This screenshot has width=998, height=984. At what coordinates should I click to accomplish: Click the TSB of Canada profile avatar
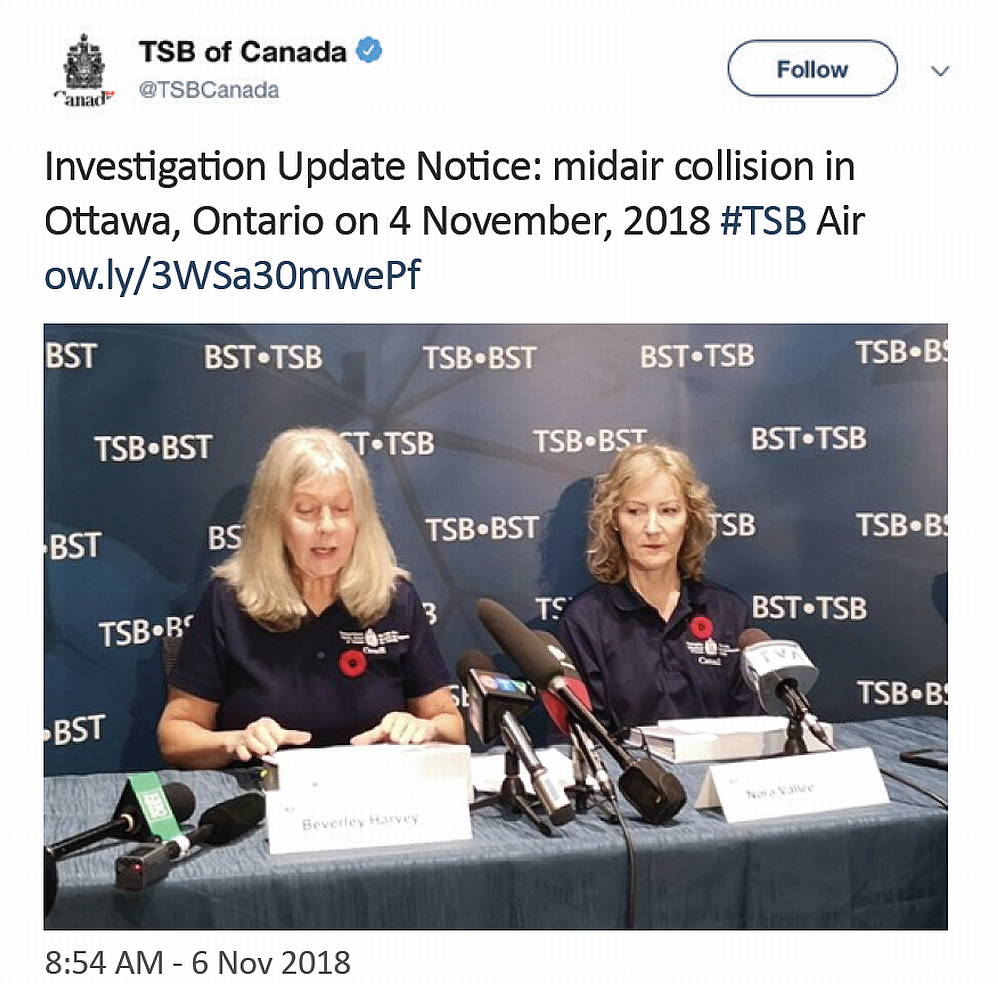pos(84,69)
